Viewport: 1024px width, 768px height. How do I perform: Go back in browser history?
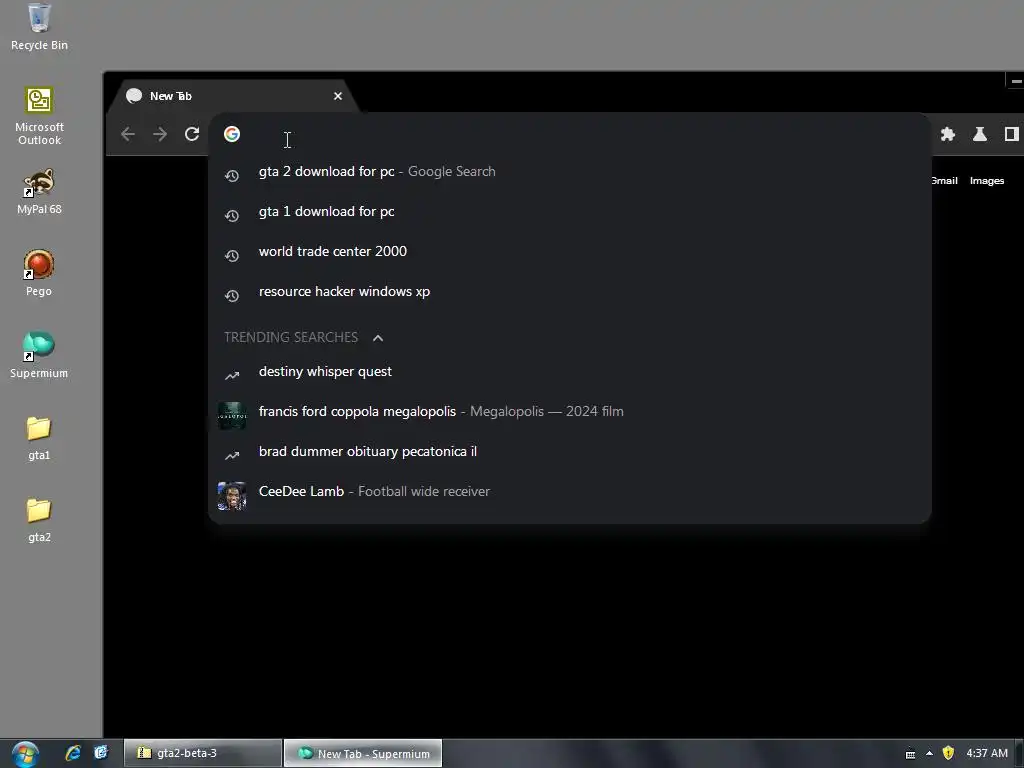(x=128, y=135)
